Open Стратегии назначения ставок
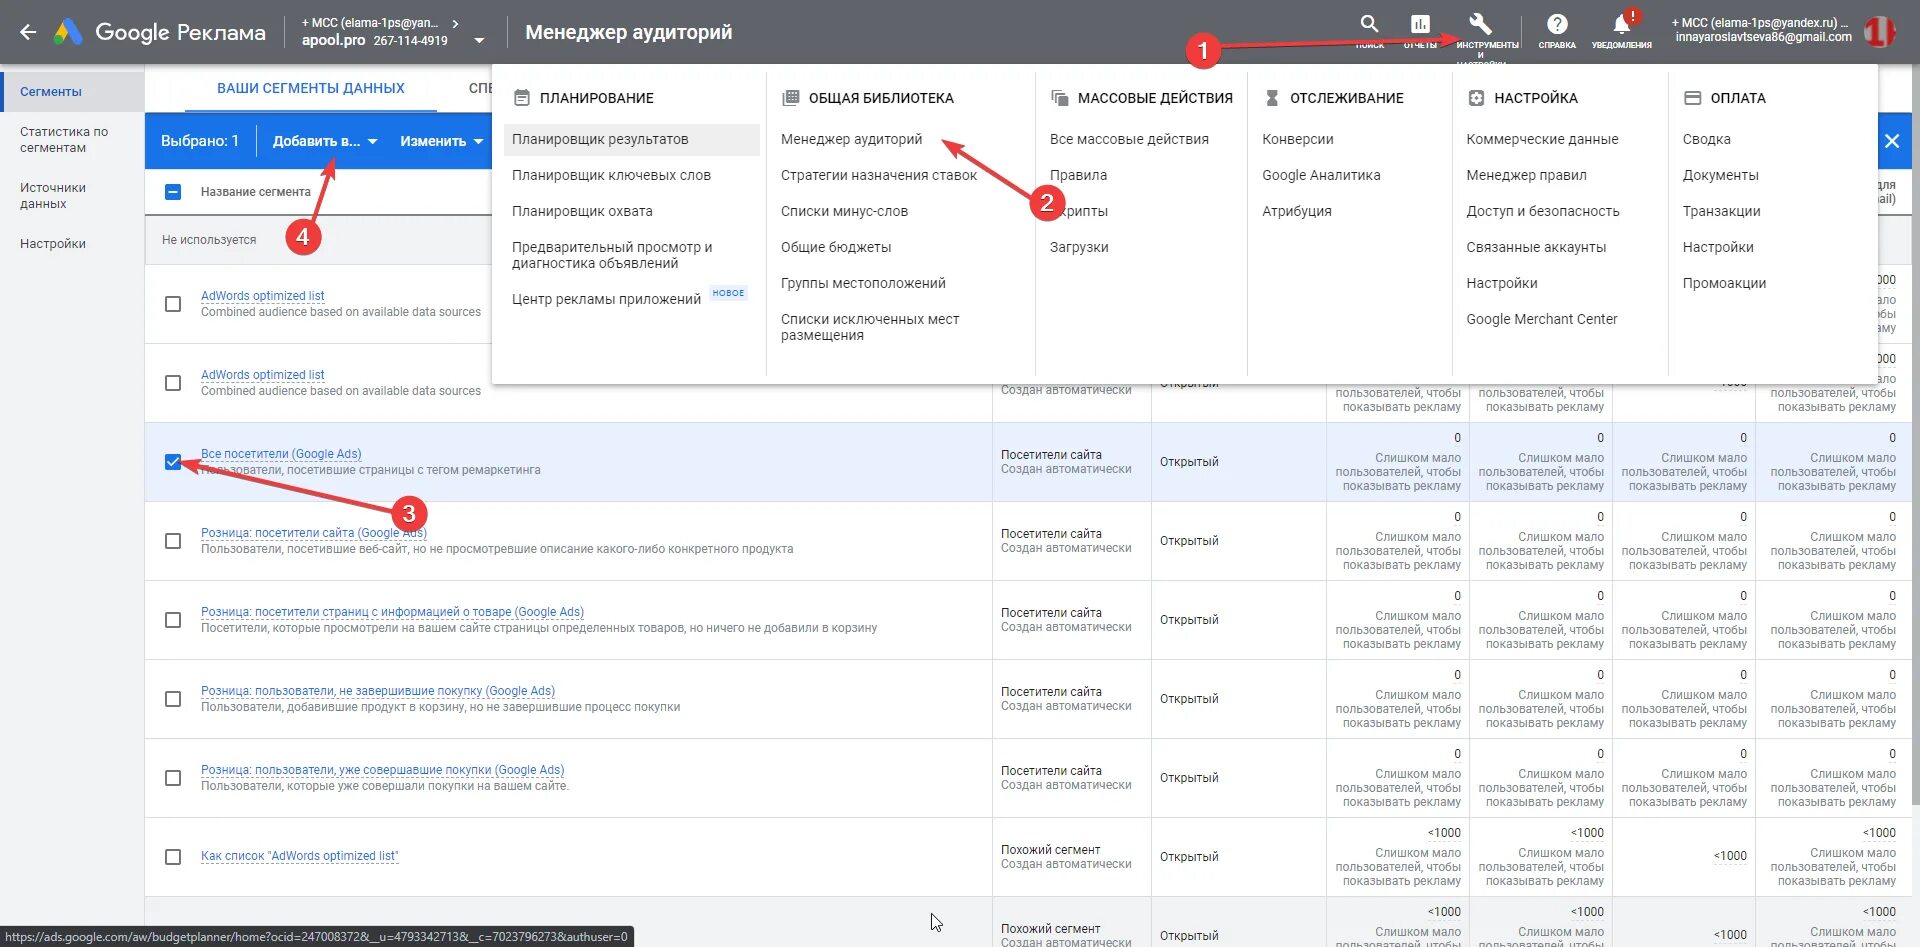 (x=879, y=175)
